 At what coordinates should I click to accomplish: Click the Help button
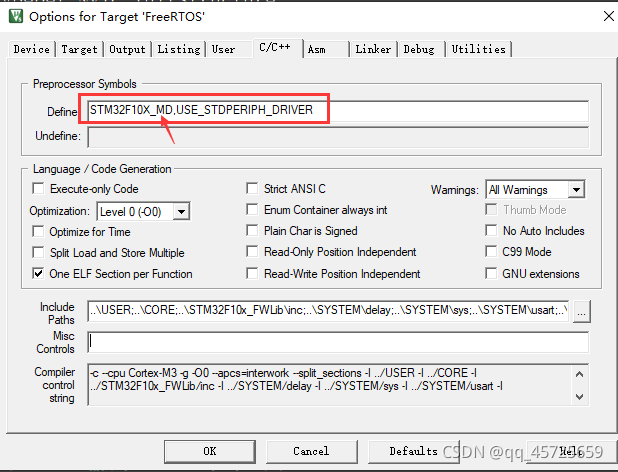[571, 451]
